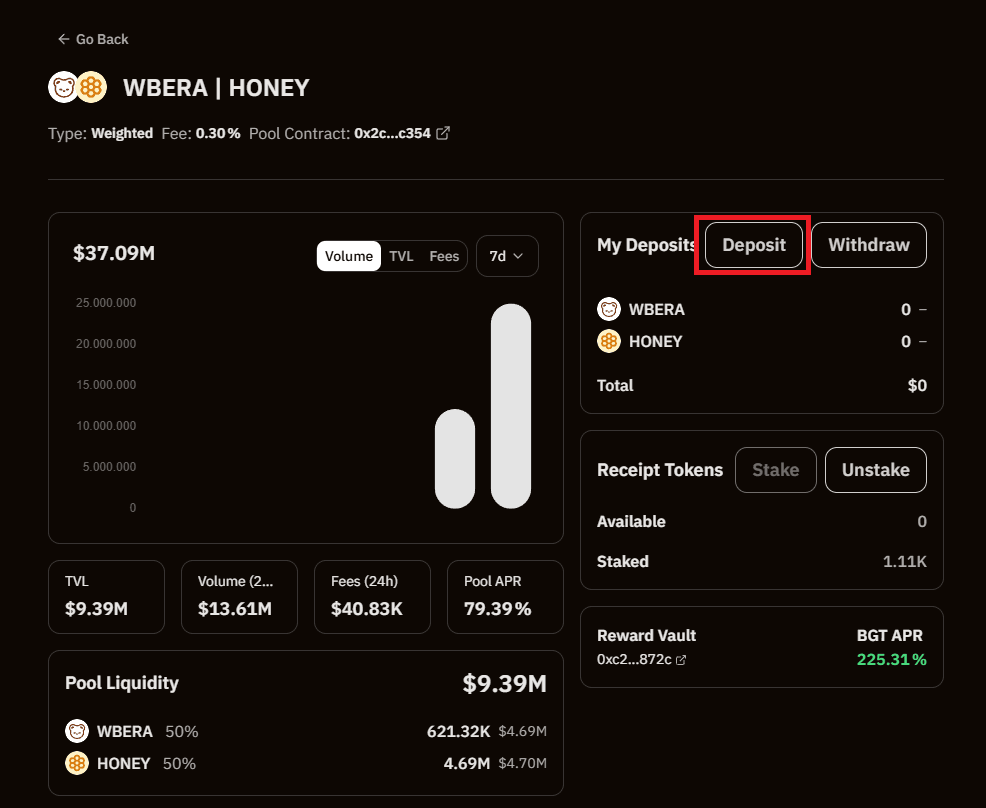Click the HONEY icon in Pool Liquidity
The height and width of the screenshot is (808, 986).
point(77,763)
